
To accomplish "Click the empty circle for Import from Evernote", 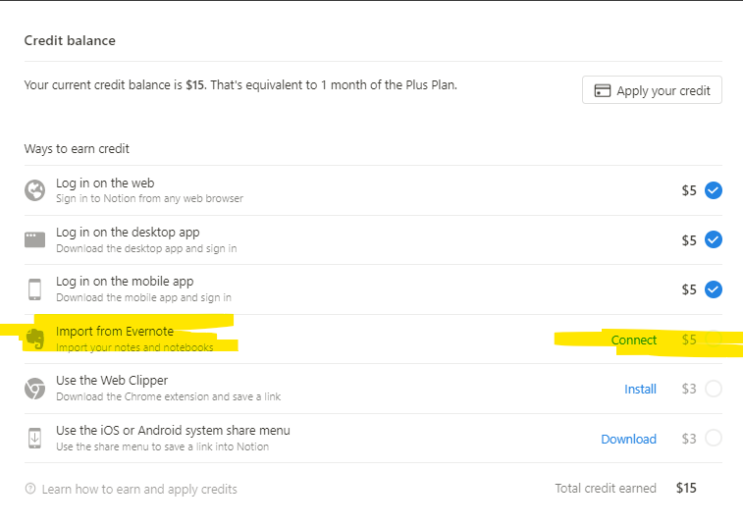I will 713,339.
